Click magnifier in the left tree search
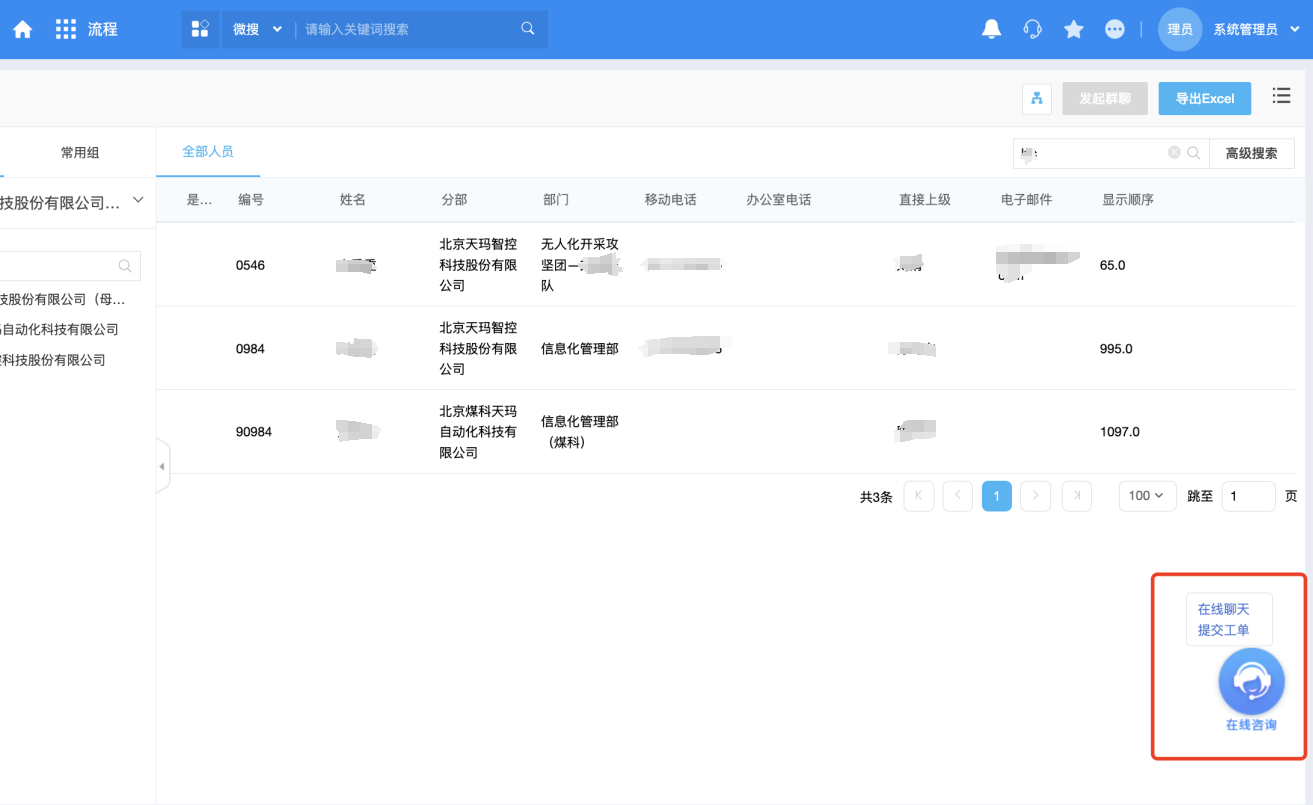The image size is (1313, 805). pyautogui.click(x=125, y=266)
